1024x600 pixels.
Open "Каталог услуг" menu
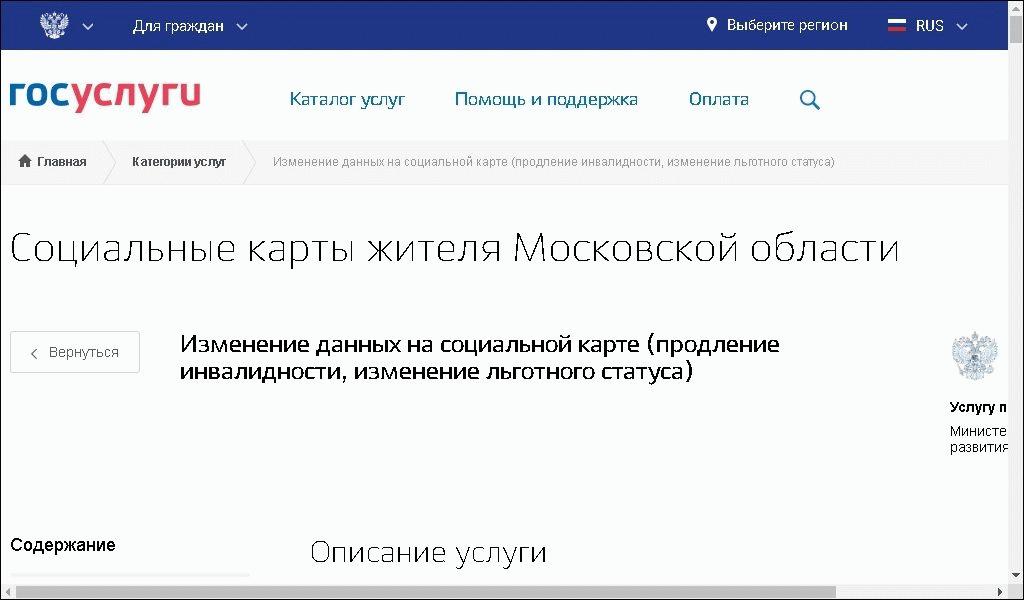347,99
